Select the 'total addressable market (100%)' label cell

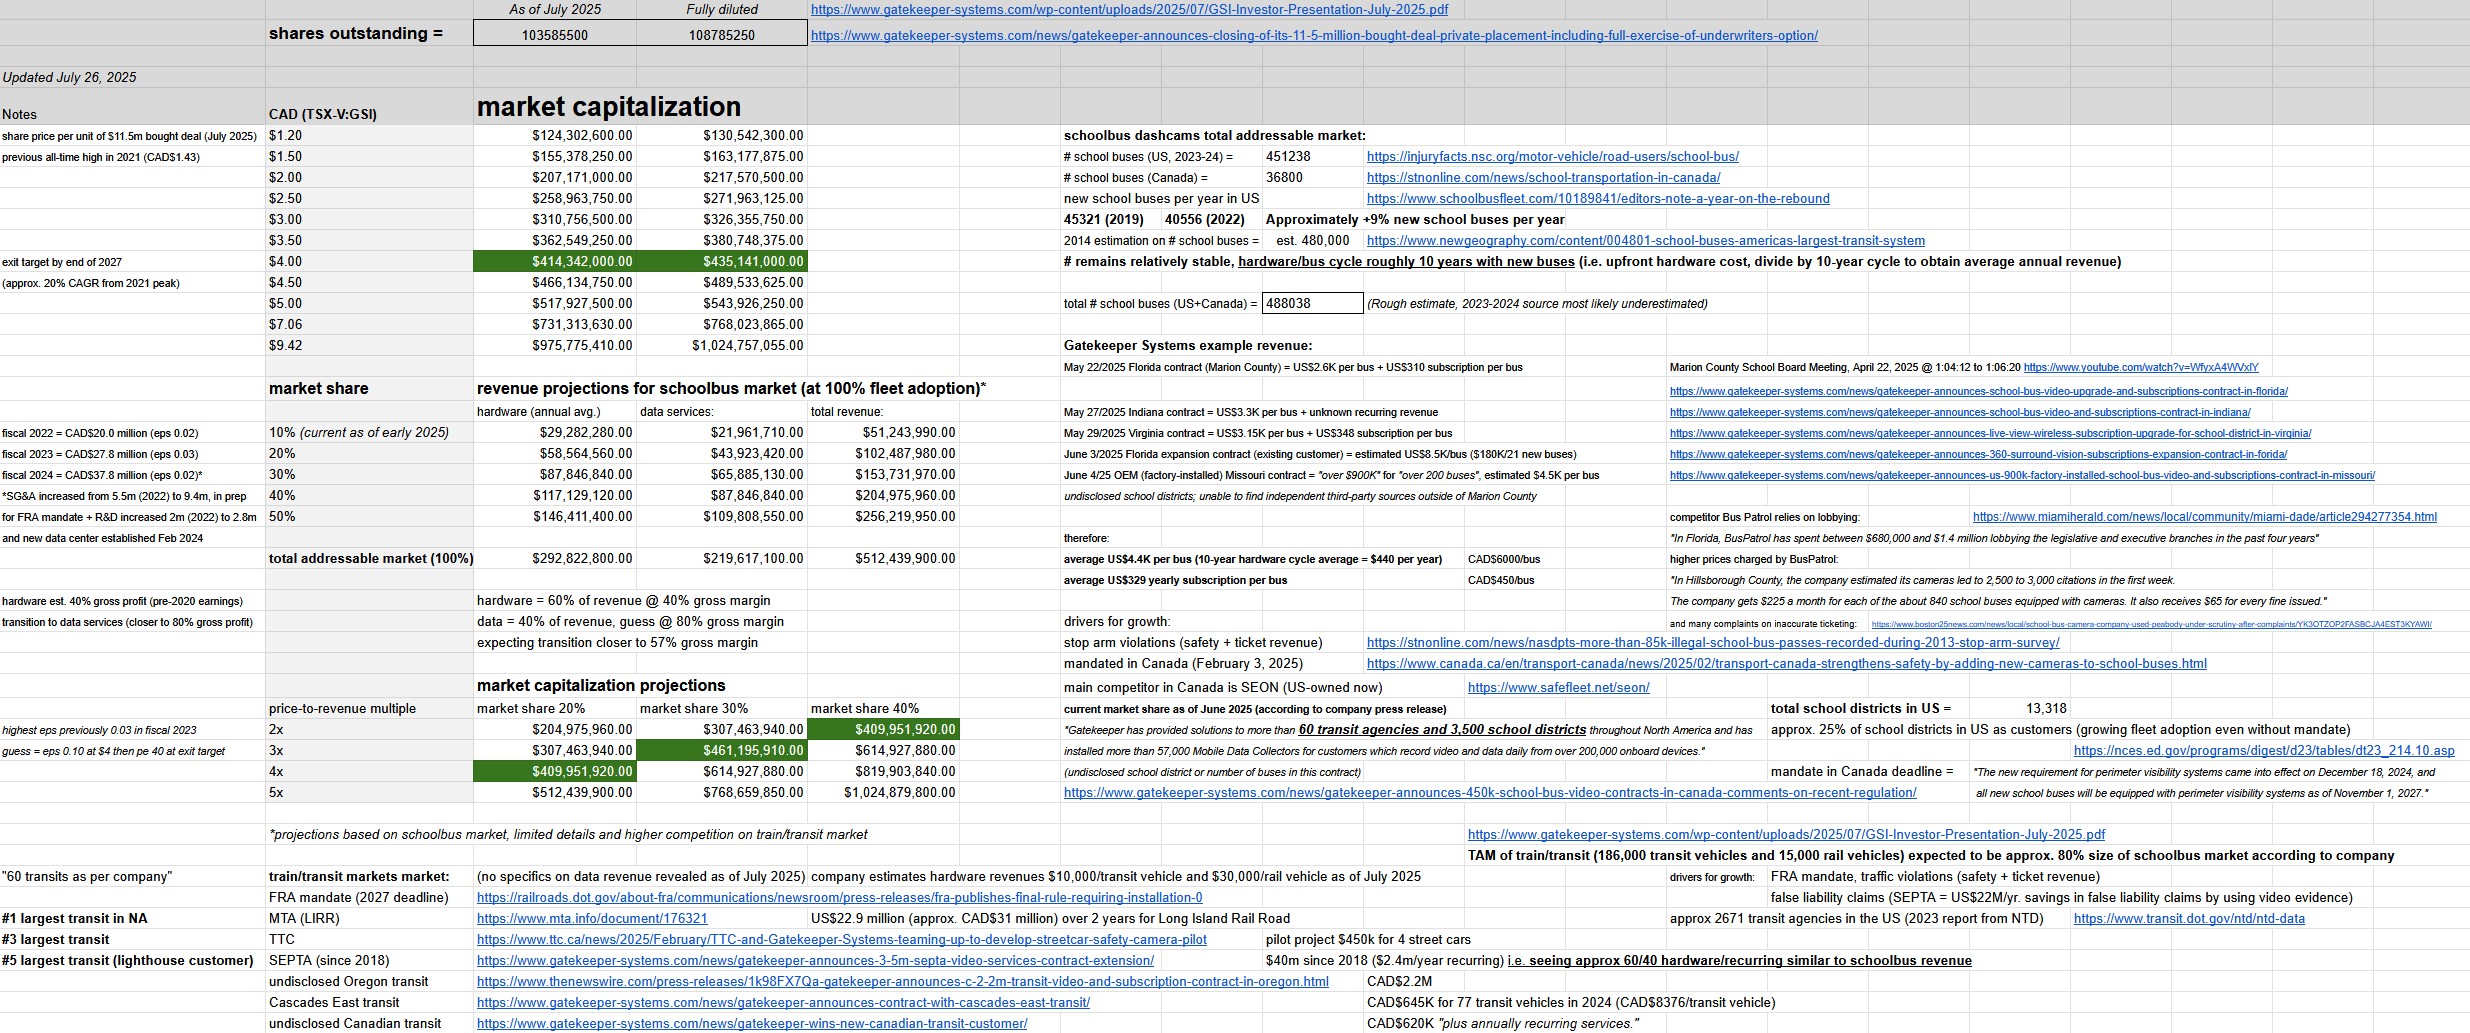(x=369, y=559)
